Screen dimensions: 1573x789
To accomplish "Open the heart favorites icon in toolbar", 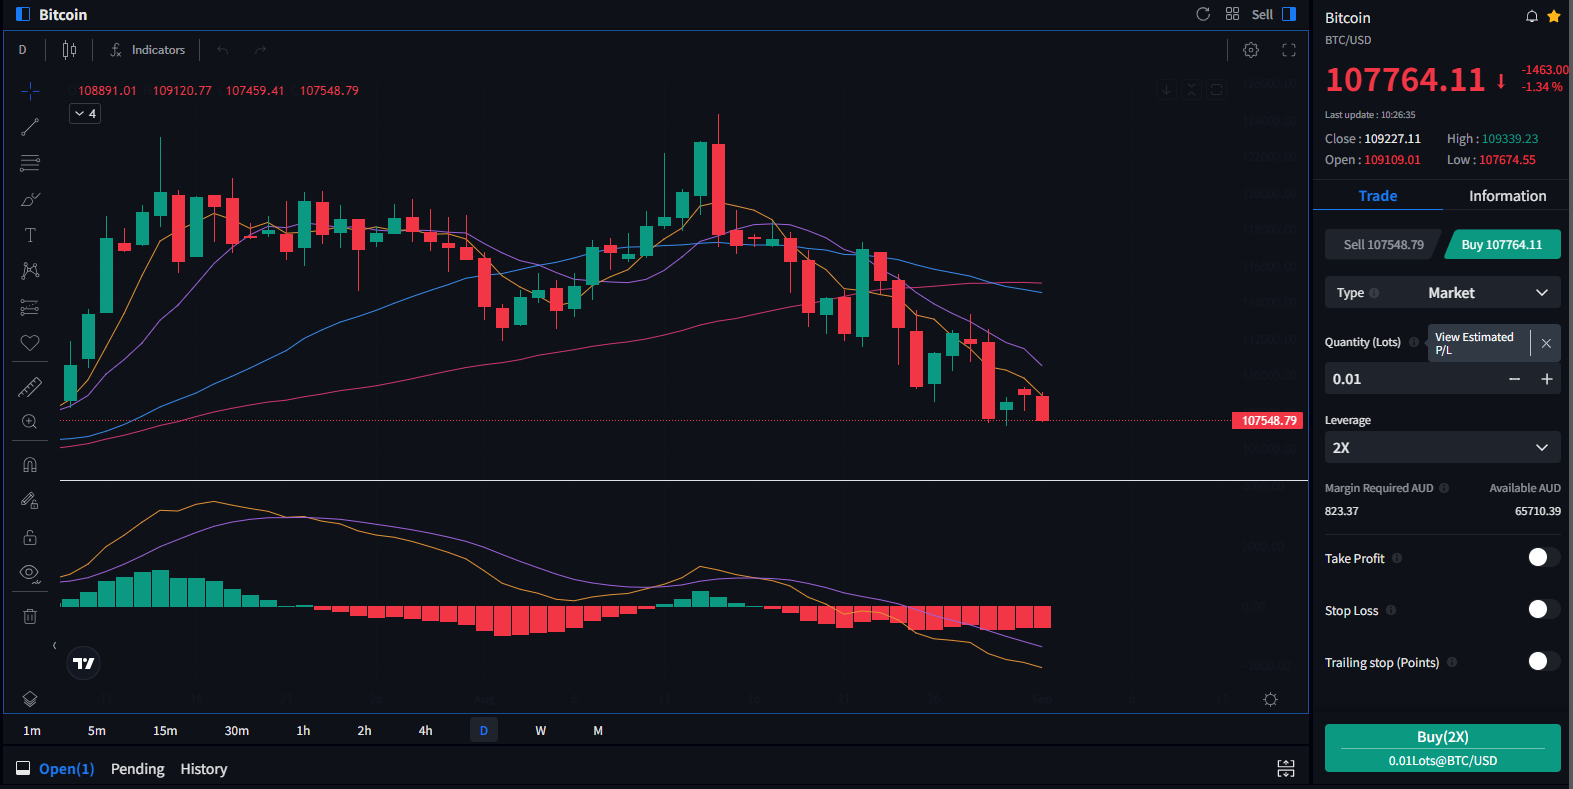I will point(30,343).
